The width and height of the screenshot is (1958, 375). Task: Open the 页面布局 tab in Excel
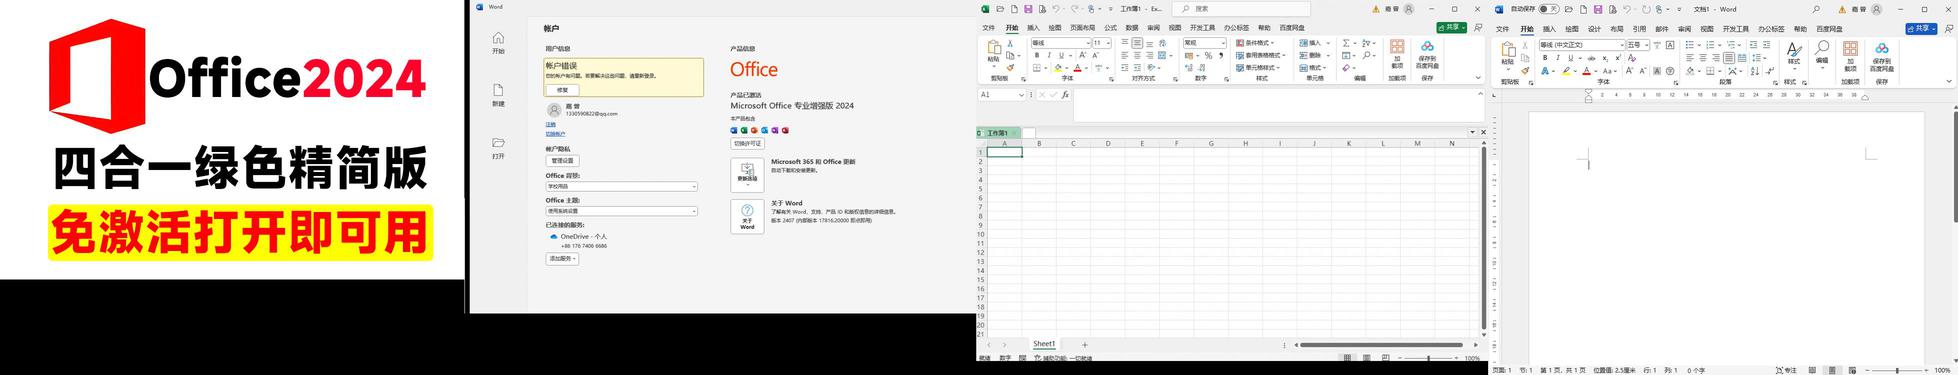point(1083,28)
